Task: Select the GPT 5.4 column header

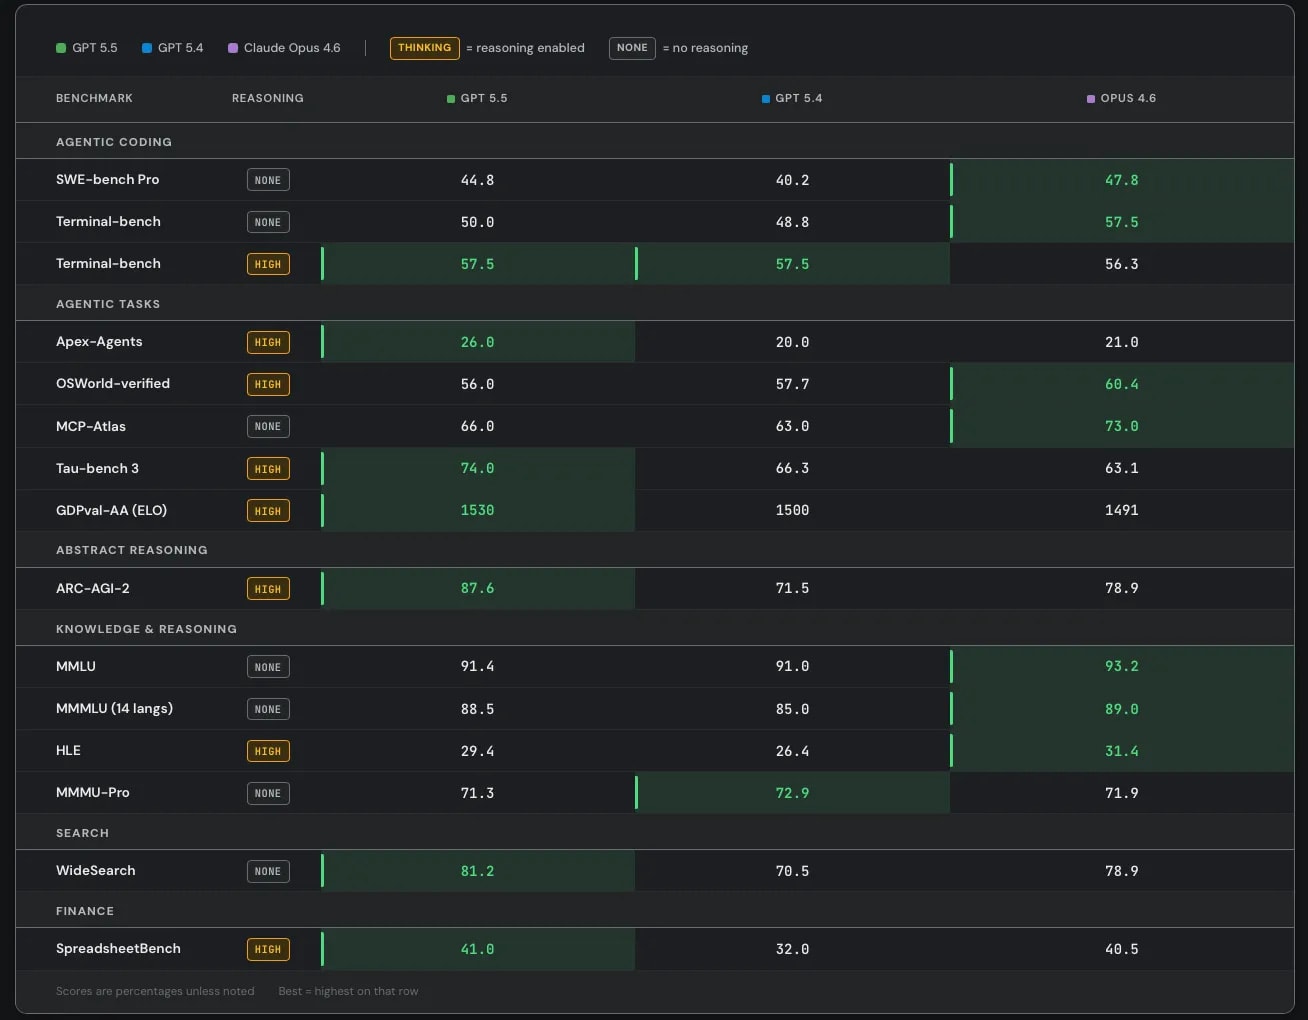Action: point(792,98)
